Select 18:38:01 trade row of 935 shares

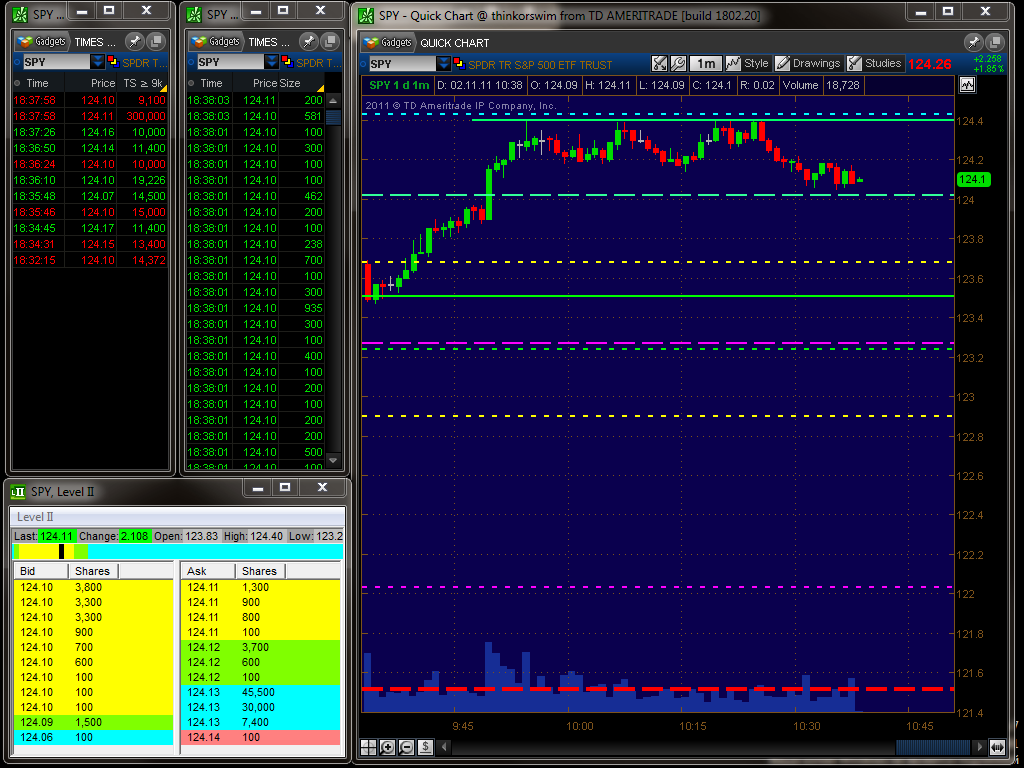[x=255, y=308]
